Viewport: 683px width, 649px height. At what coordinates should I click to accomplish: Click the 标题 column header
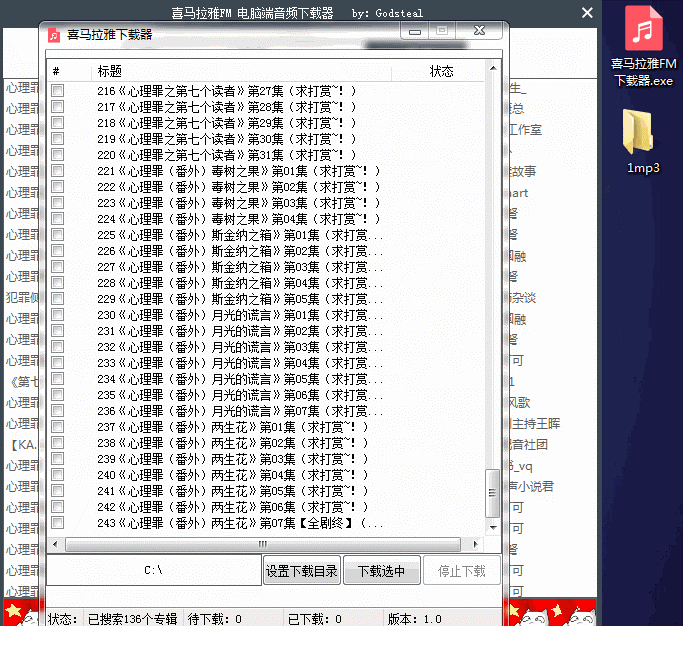coord(241,71)
